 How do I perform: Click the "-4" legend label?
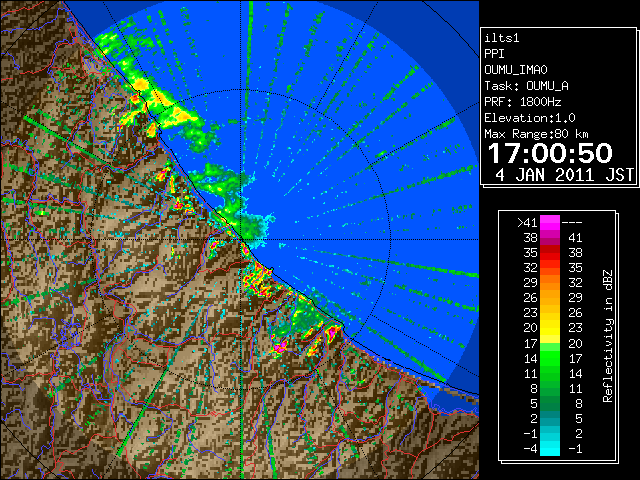click(x=530, y=449)
